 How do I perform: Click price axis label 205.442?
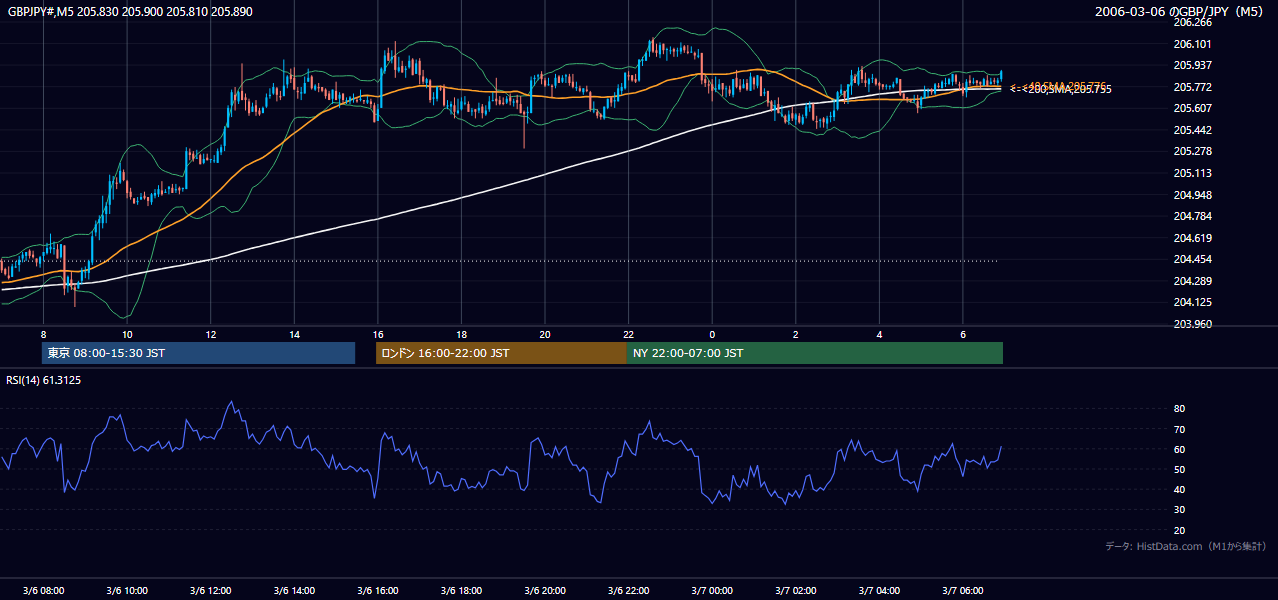pyautogui.click(x=1192, y=130)
